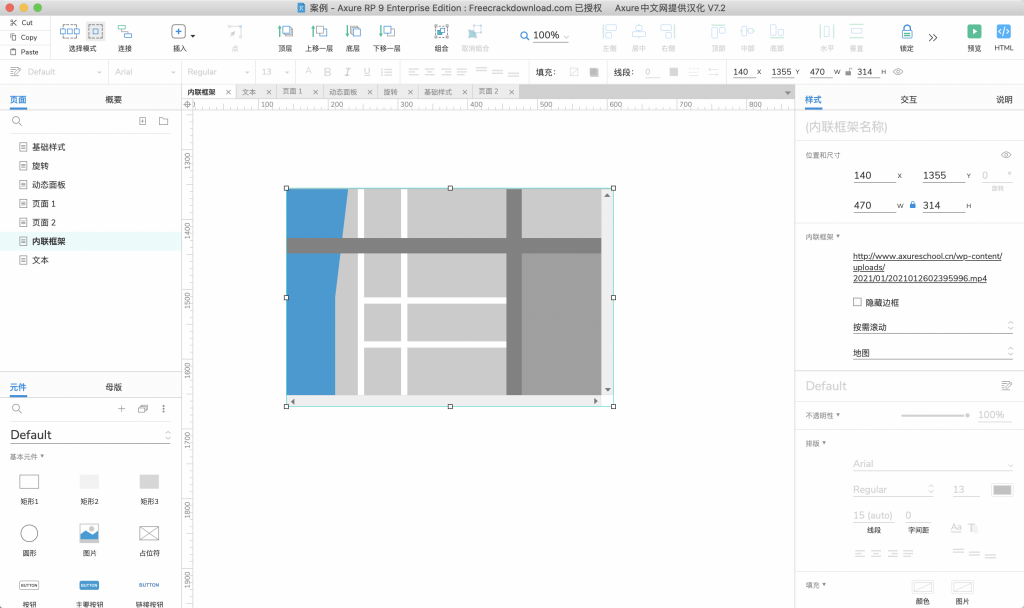The height and width of the screenshot is (608, 1024).
Task: Switch to the Outline (概要) tab
Action: coord(113,100)
